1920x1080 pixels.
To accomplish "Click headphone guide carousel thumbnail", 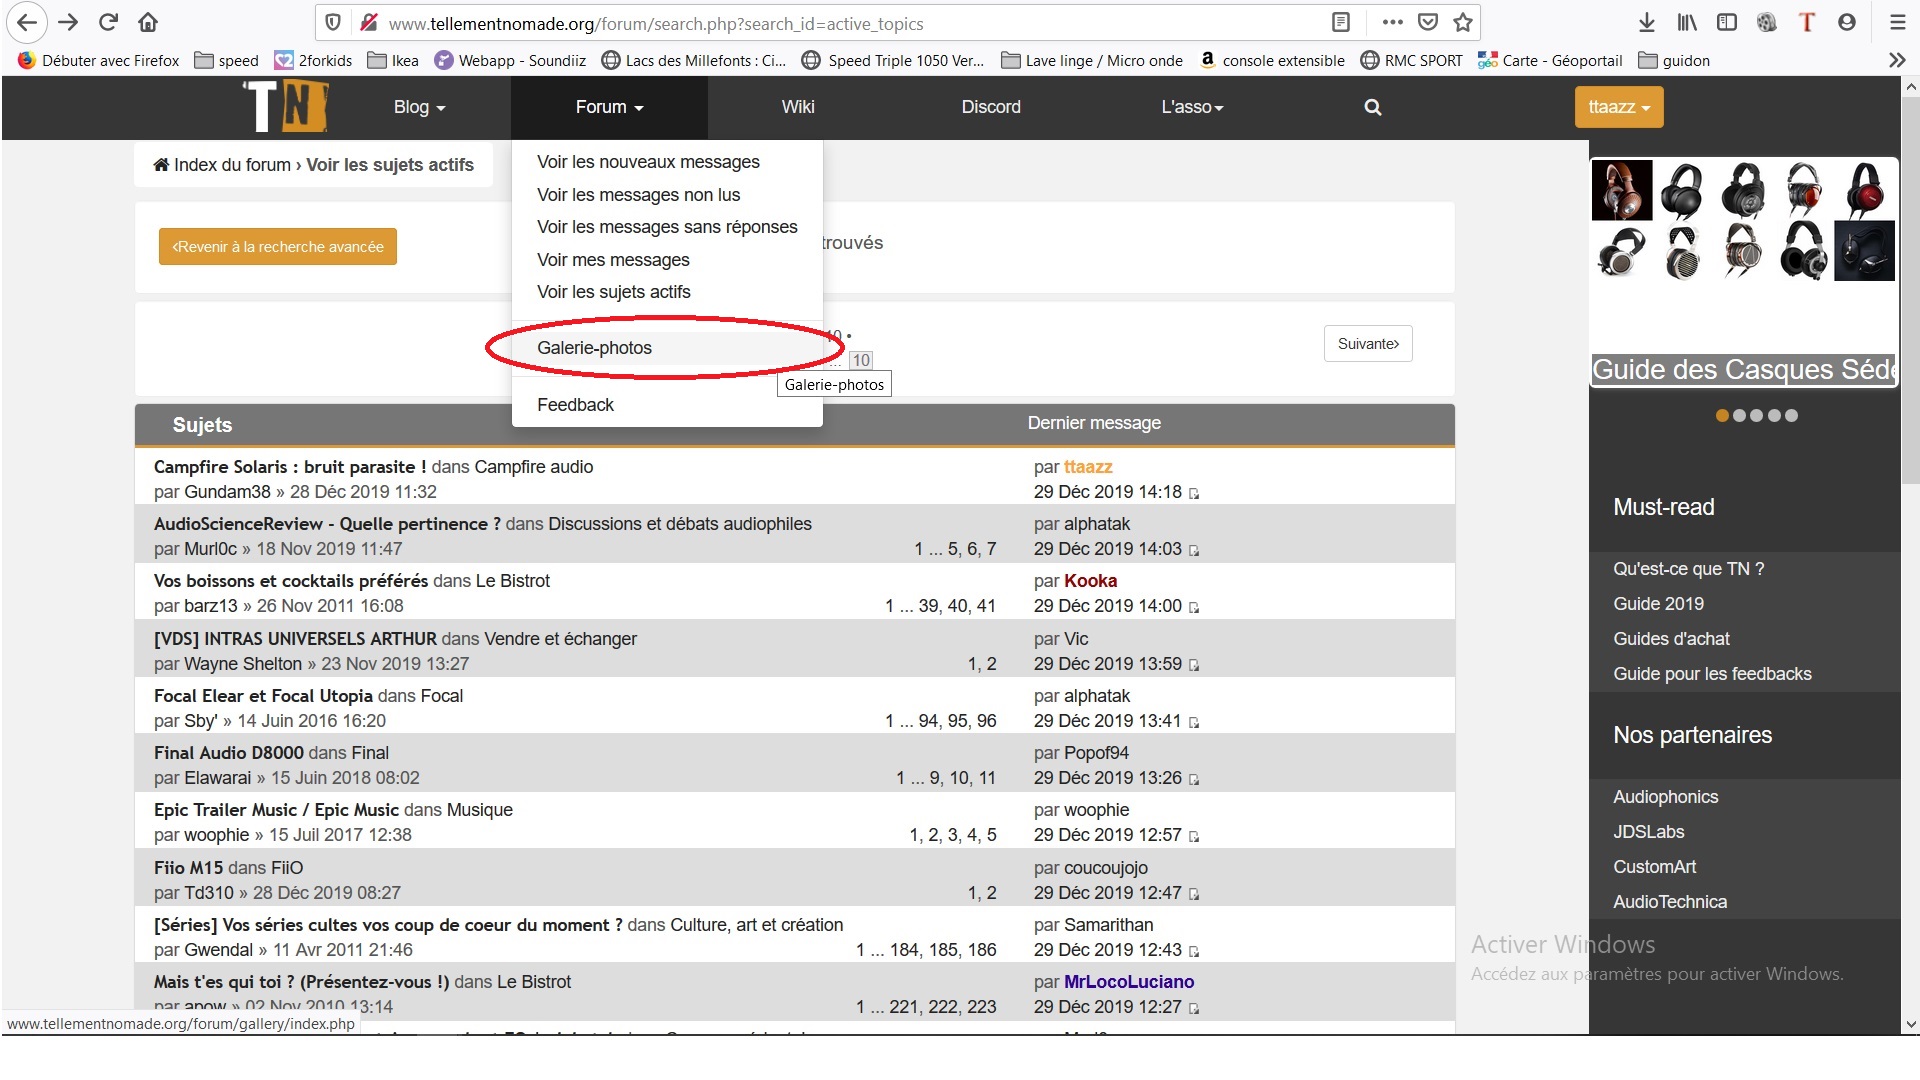I will (x=1743, y=222).
